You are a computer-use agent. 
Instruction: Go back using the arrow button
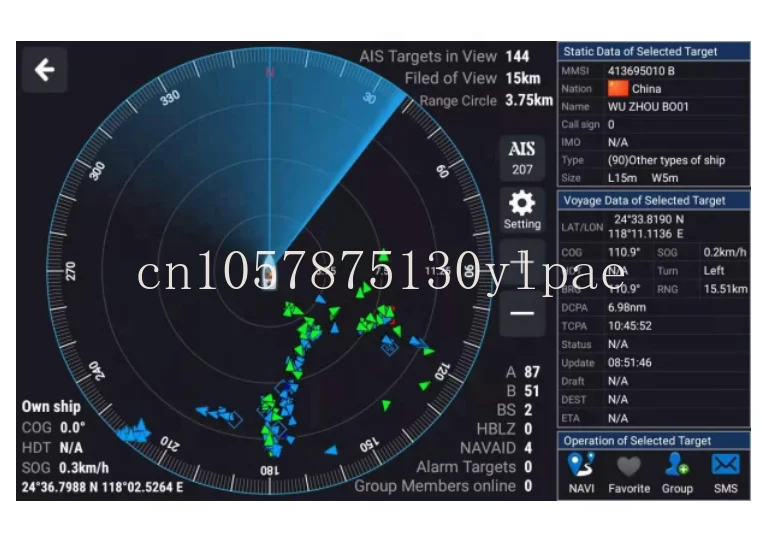click(x=44, y=70)
